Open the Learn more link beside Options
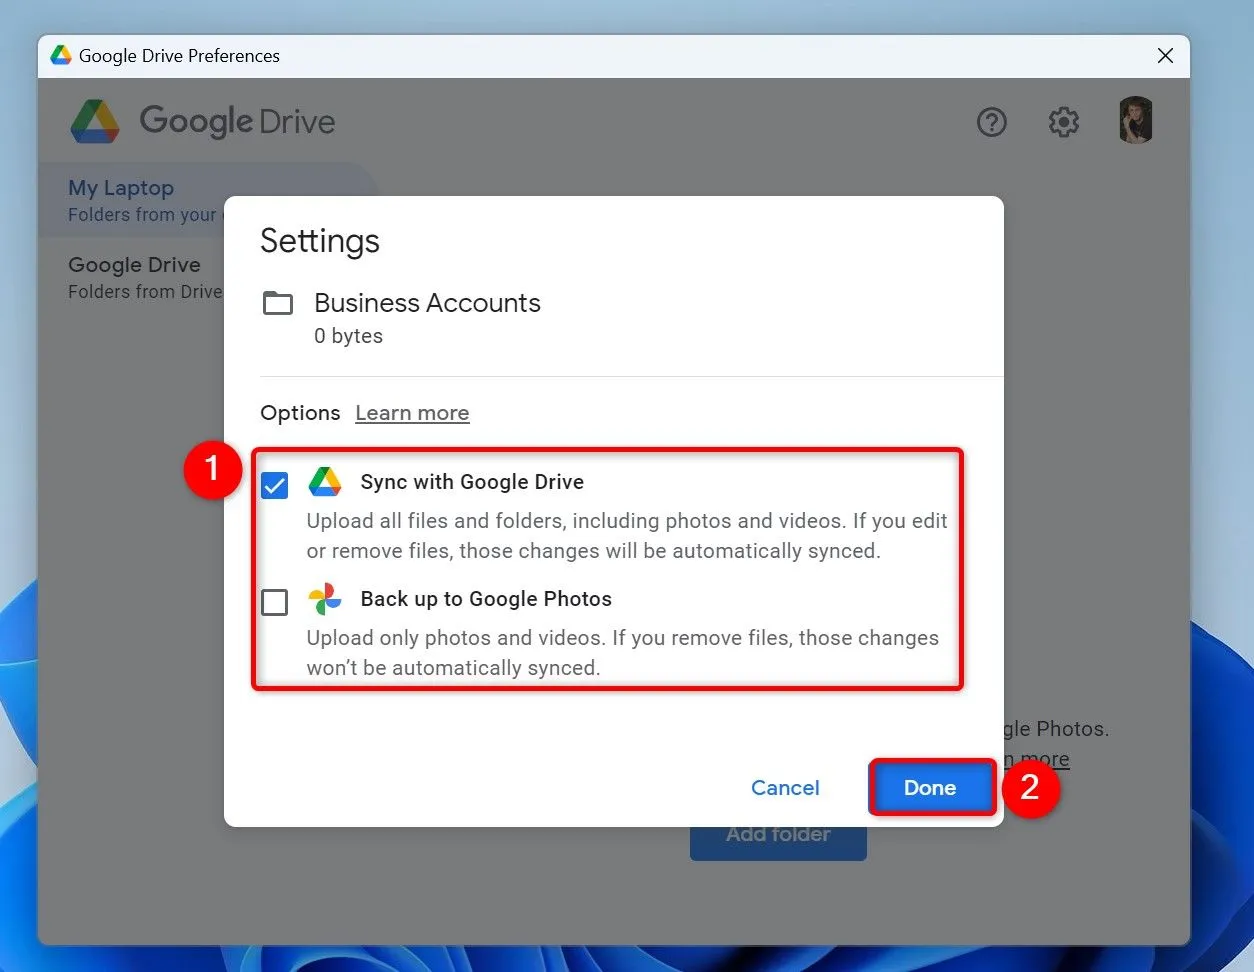1254x972 pixels. 412,412
